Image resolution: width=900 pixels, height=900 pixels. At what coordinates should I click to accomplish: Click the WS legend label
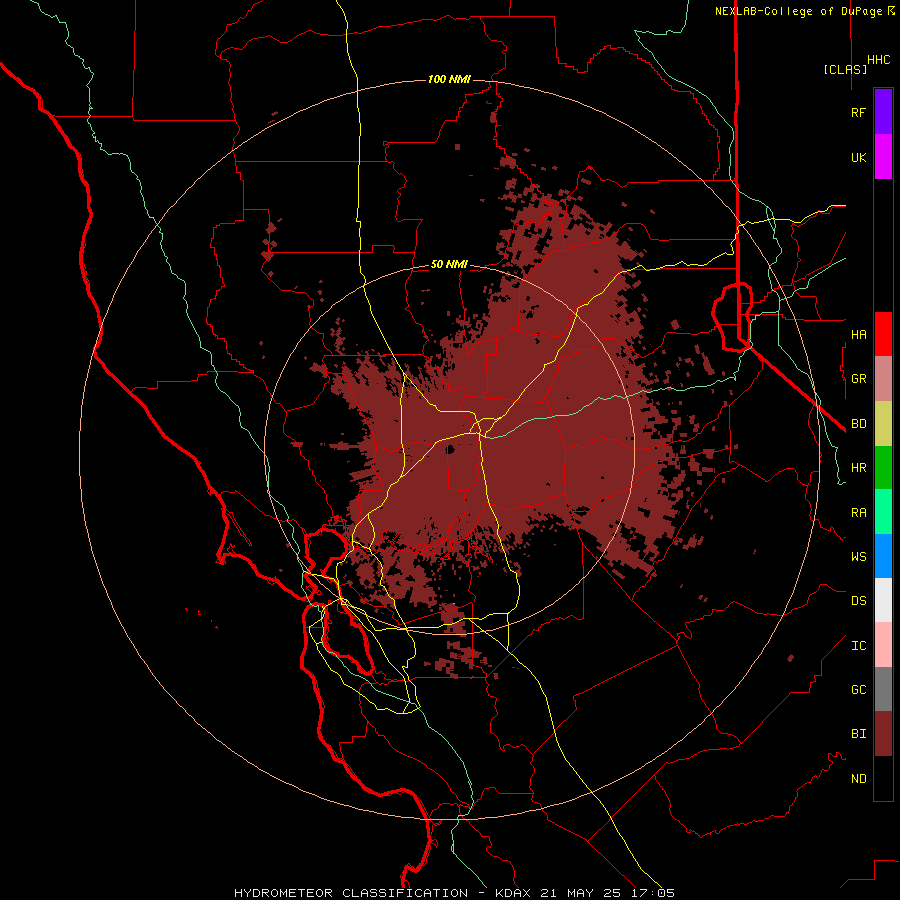[858, 556]
